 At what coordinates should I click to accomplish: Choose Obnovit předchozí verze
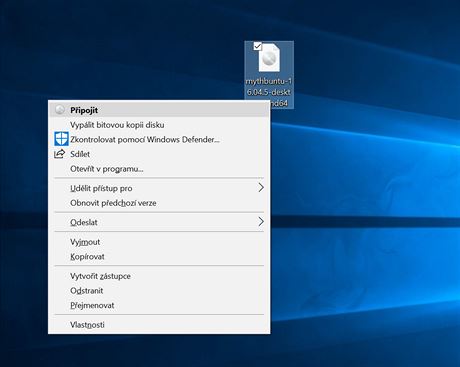coord(159,203)
